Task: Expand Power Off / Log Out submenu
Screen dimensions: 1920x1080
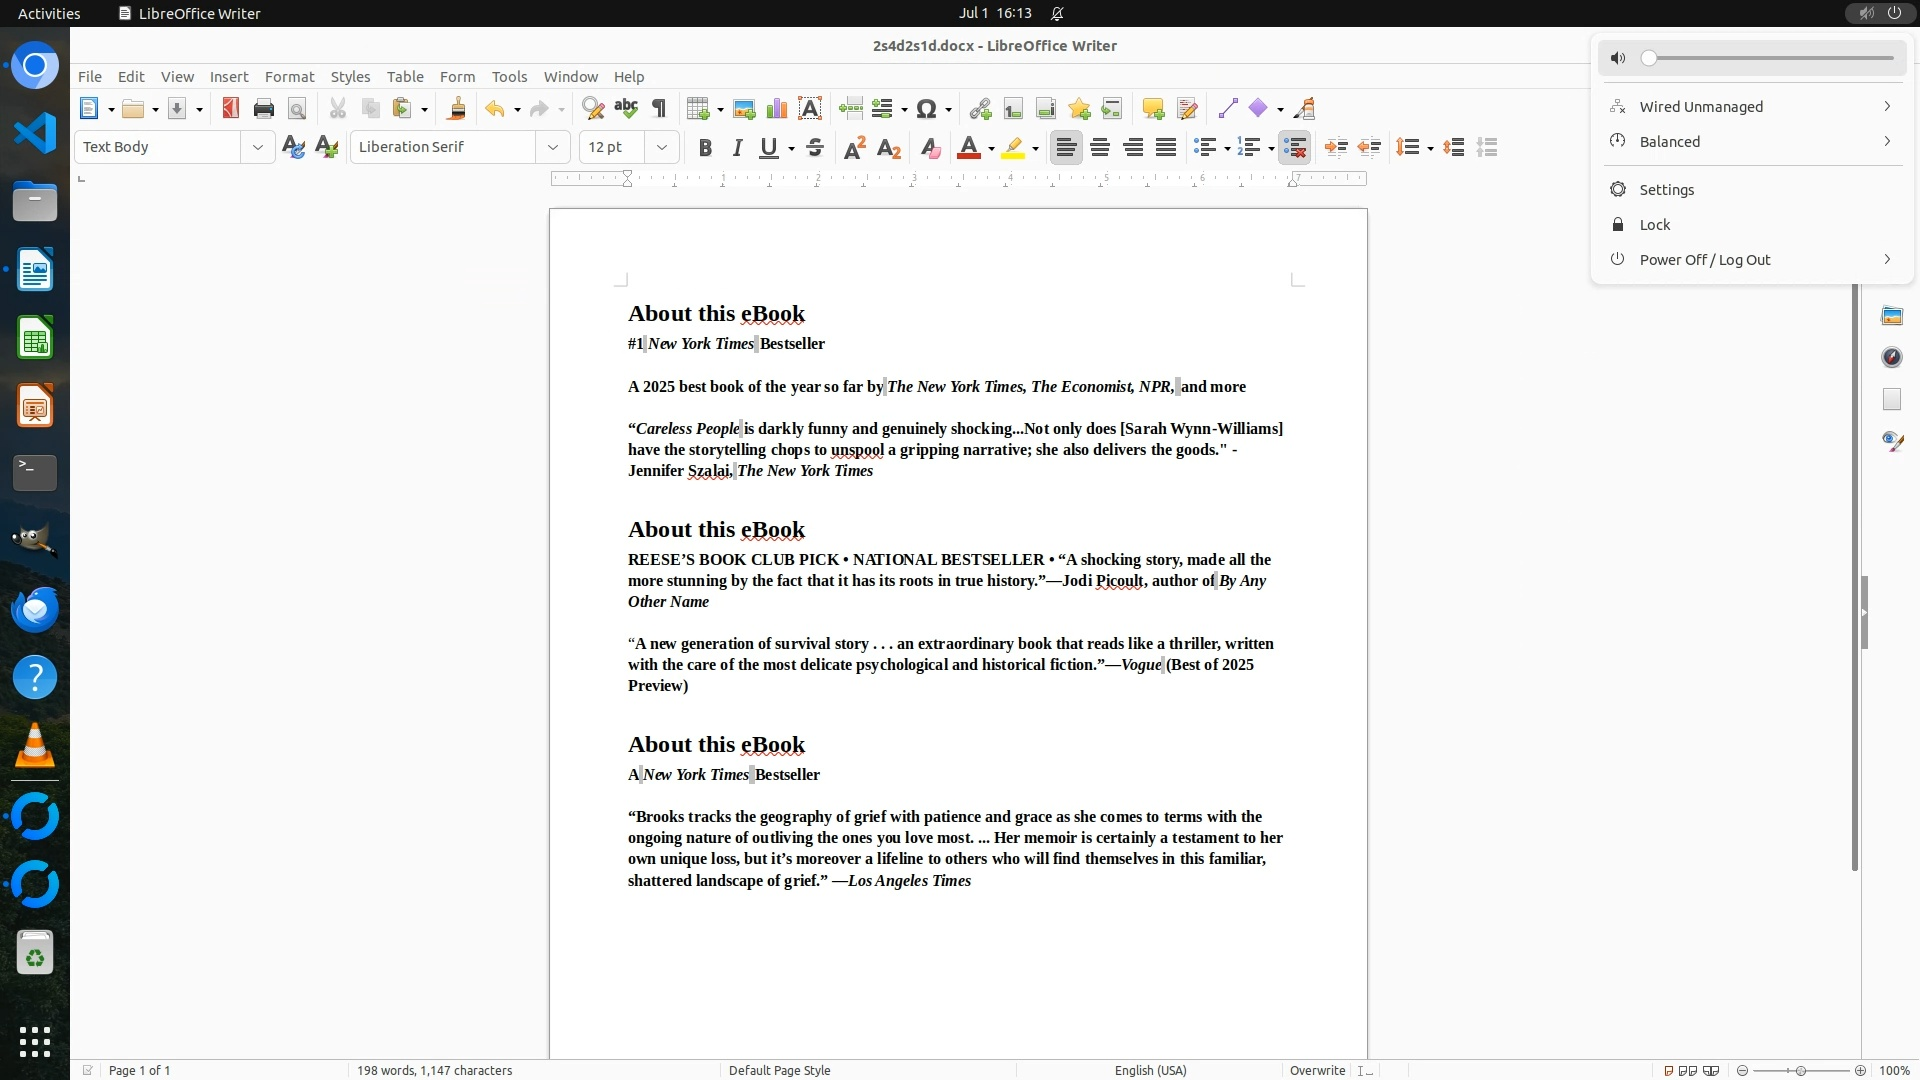Action: (1886, 260)
